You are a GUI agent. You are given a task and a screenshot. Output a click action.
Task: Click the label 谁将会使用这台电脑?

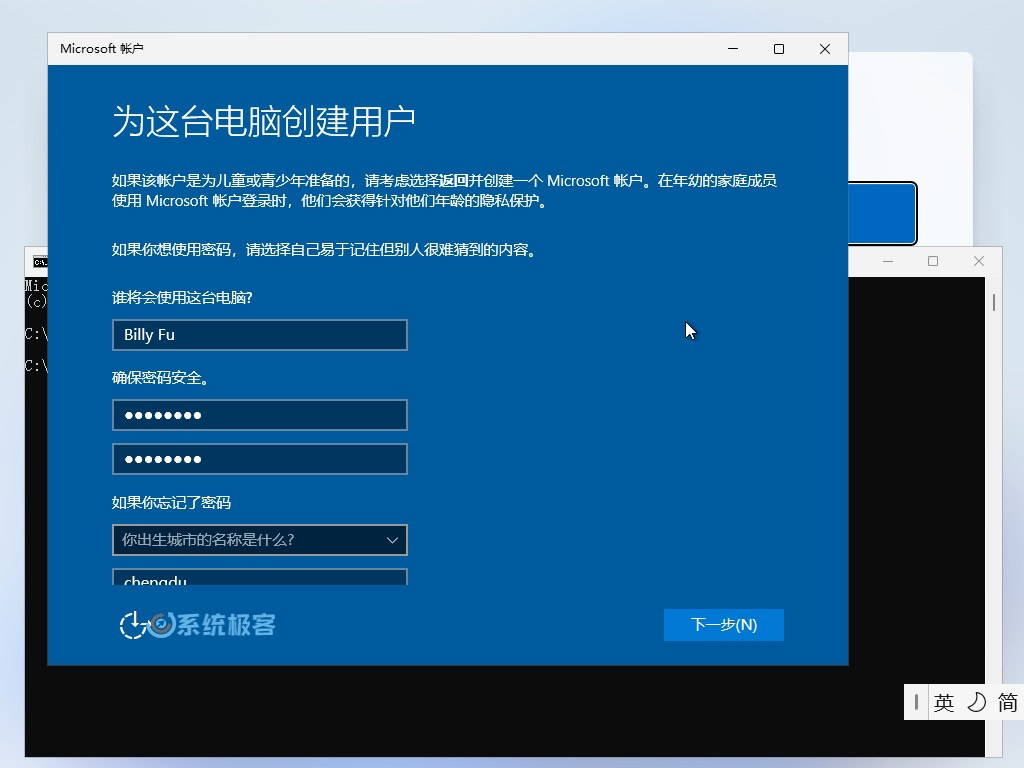tap(182, 298)
